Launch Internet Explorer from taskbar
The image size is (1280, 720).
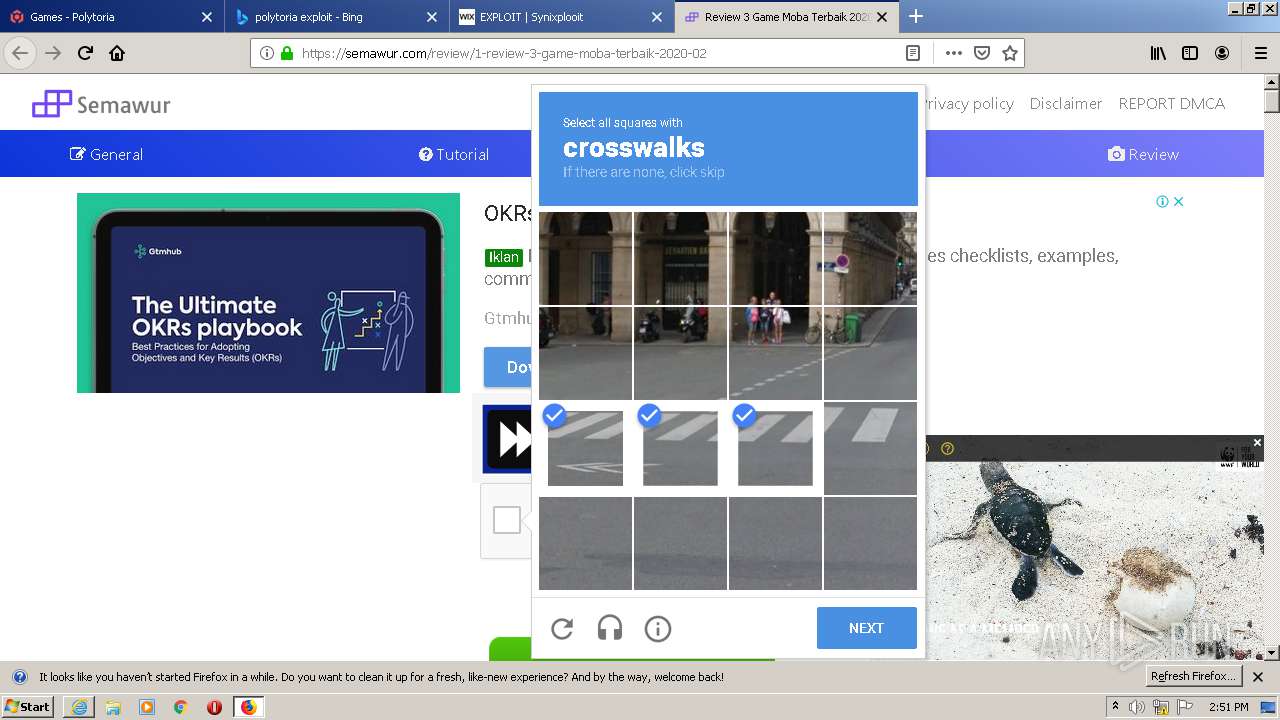pyautogui.click(x=79, y=707)
